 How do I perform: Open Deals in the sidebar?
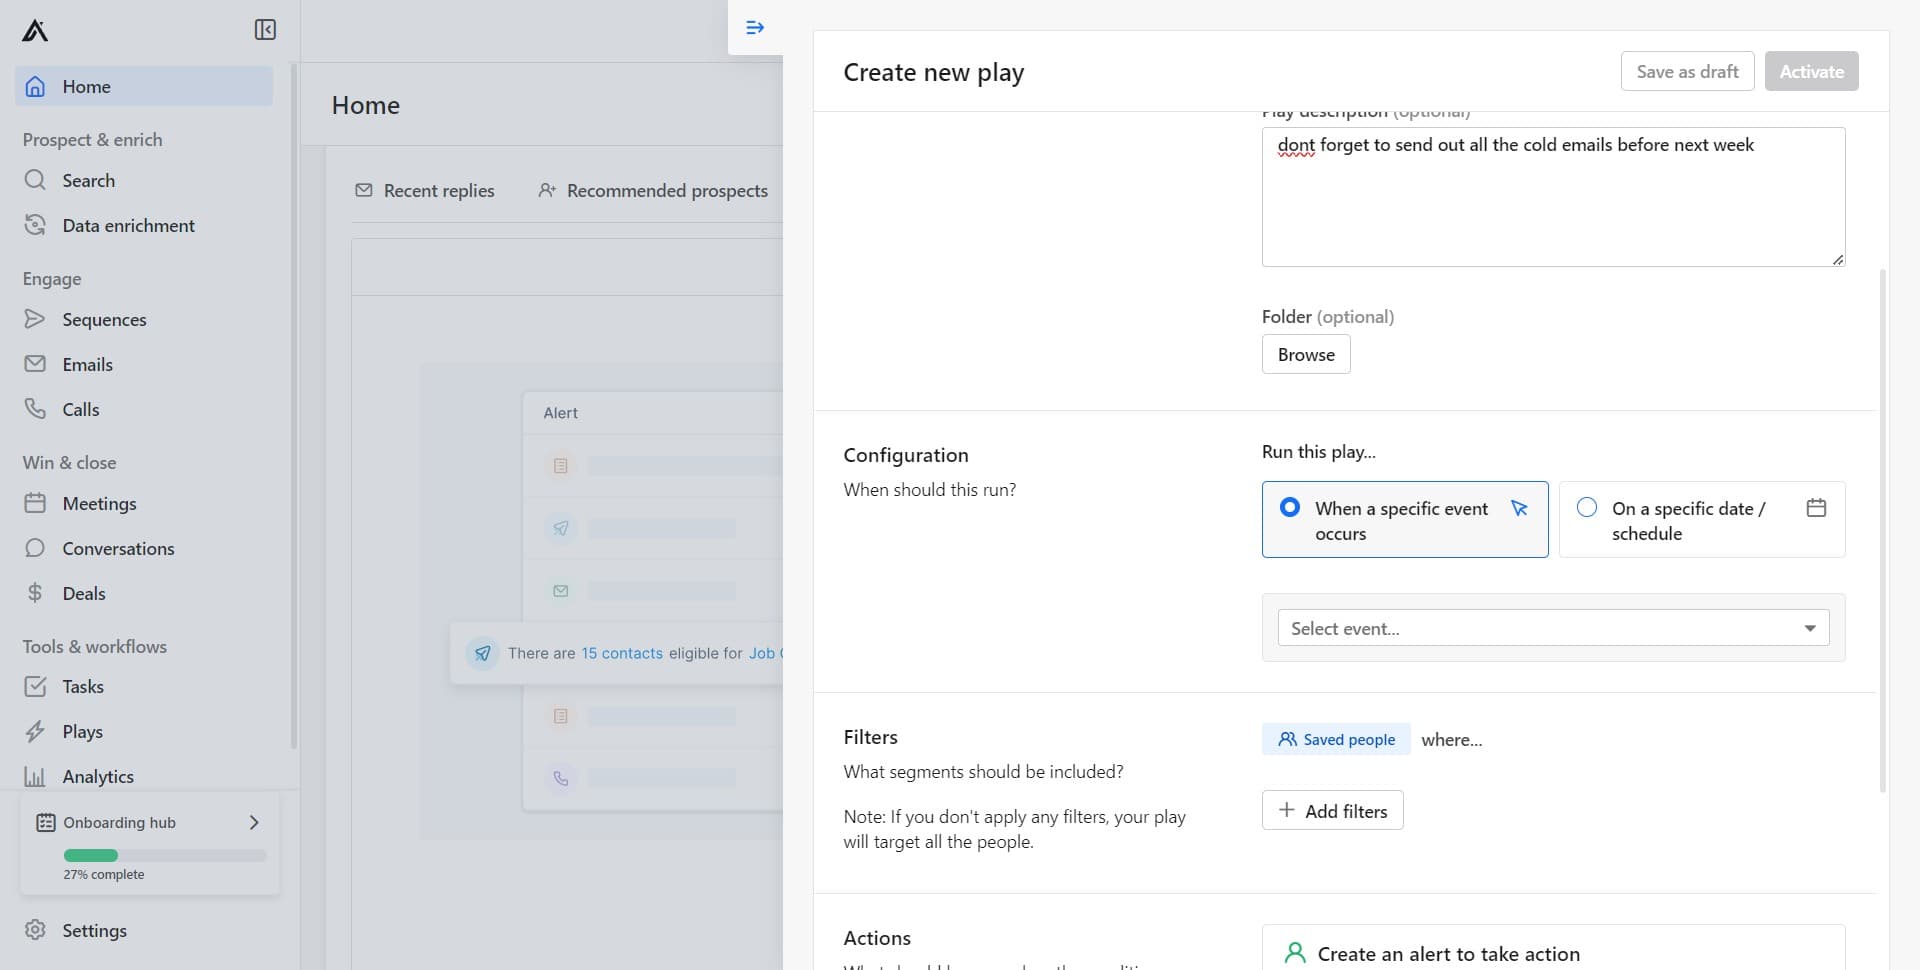pyautogui.click(x=83, y=594)
